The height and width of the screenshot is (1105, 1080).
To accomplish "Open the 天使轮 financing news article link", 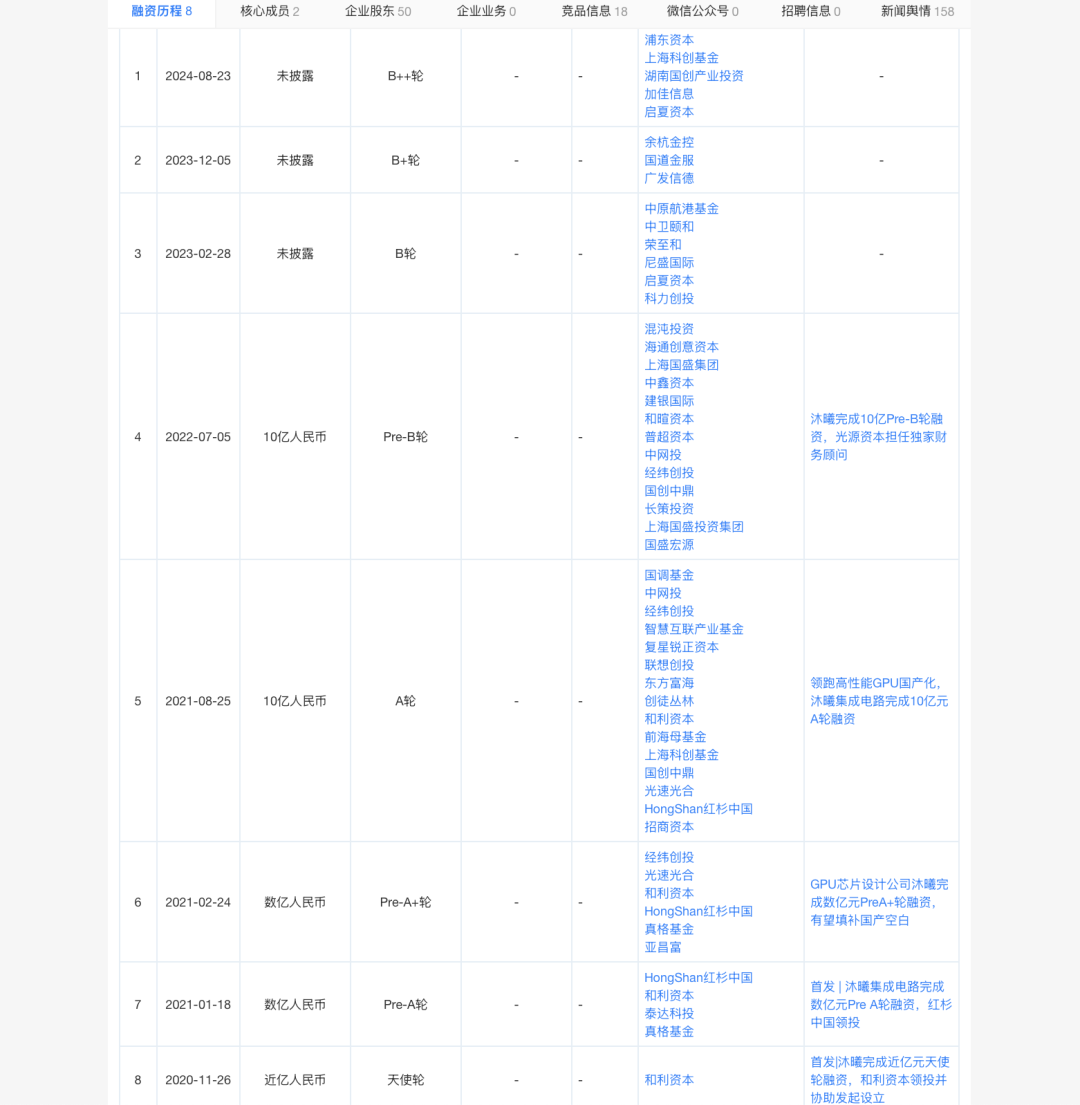I will (878, 1079).
